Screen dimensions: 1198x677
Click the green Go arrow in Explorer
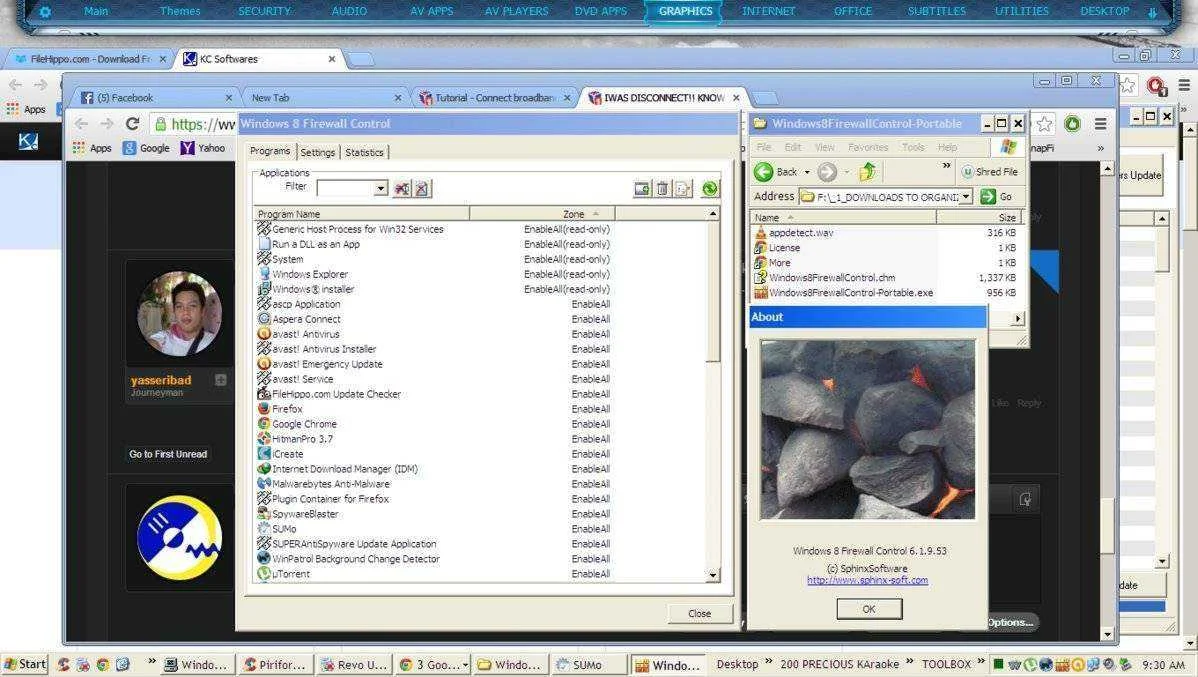(x=988, y=196)
